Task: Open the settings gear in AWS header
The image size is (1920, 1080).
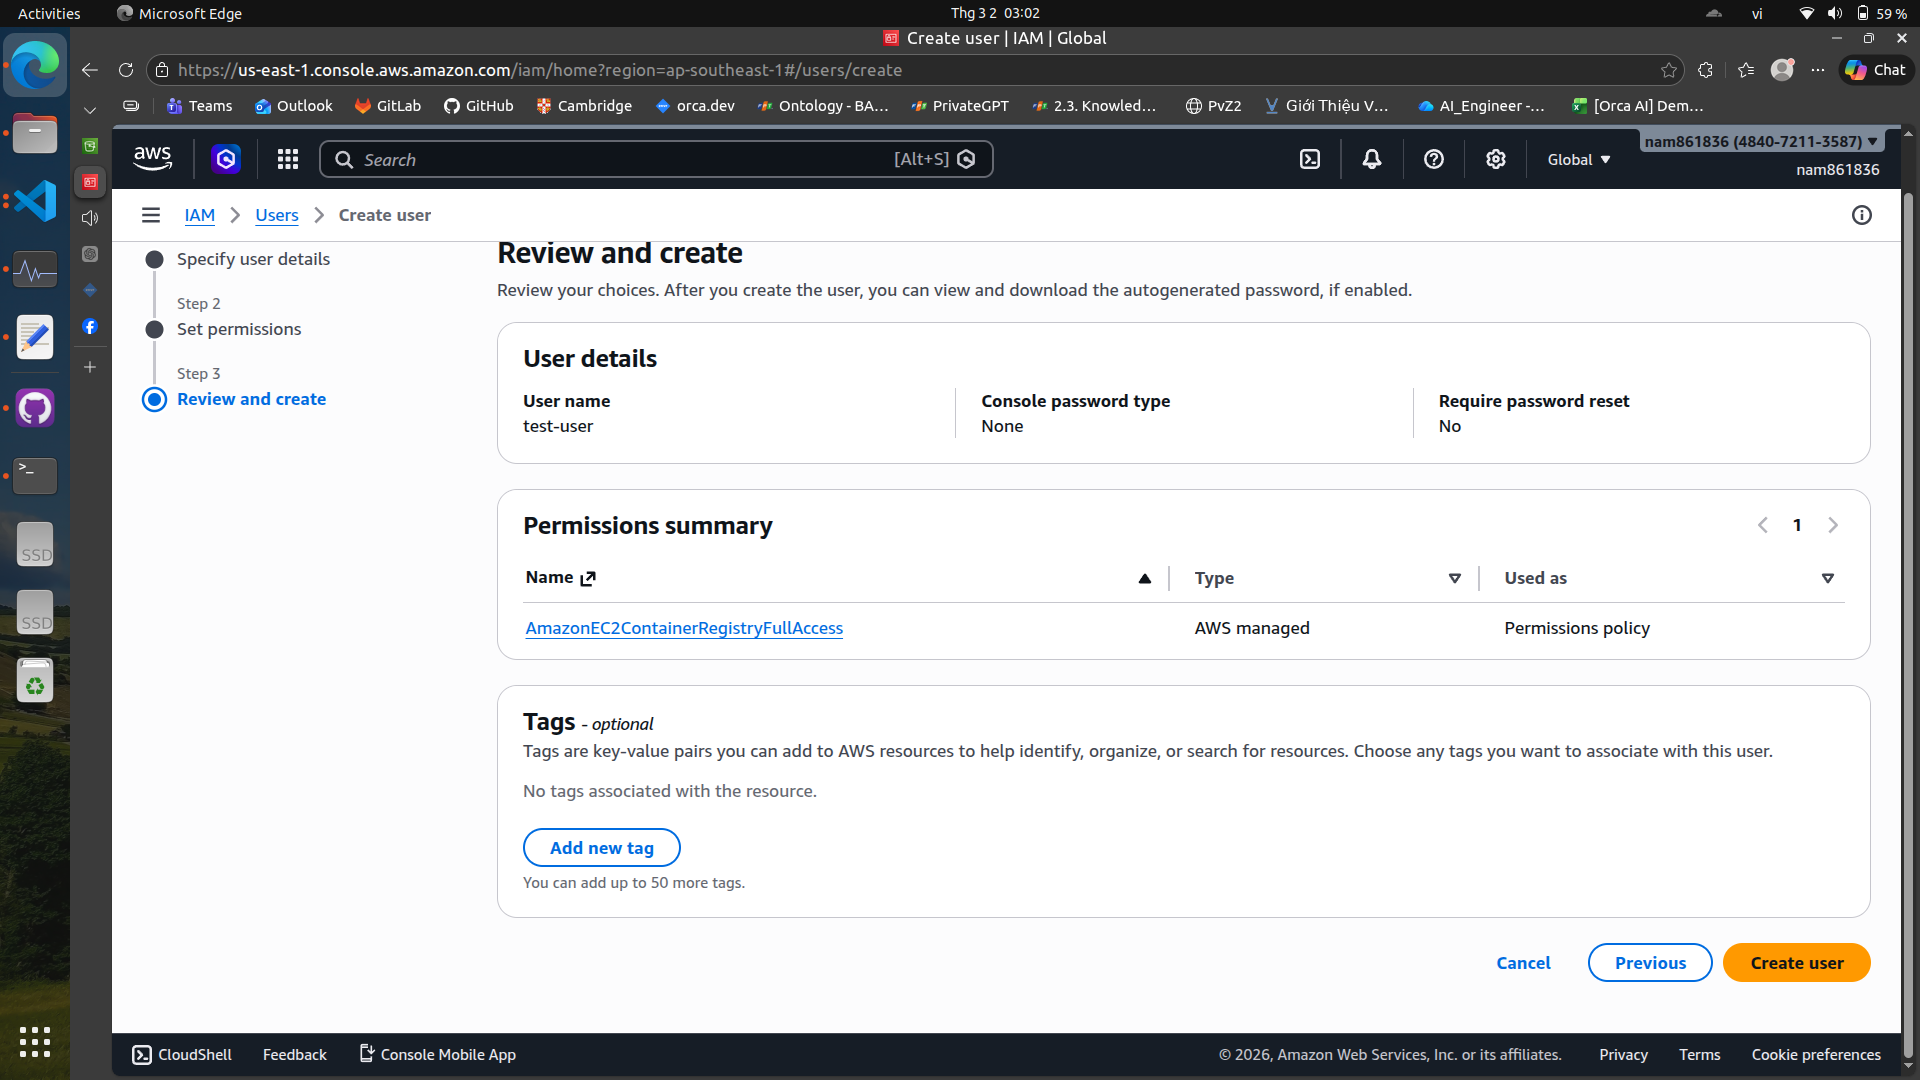Action: (1496, 159)
